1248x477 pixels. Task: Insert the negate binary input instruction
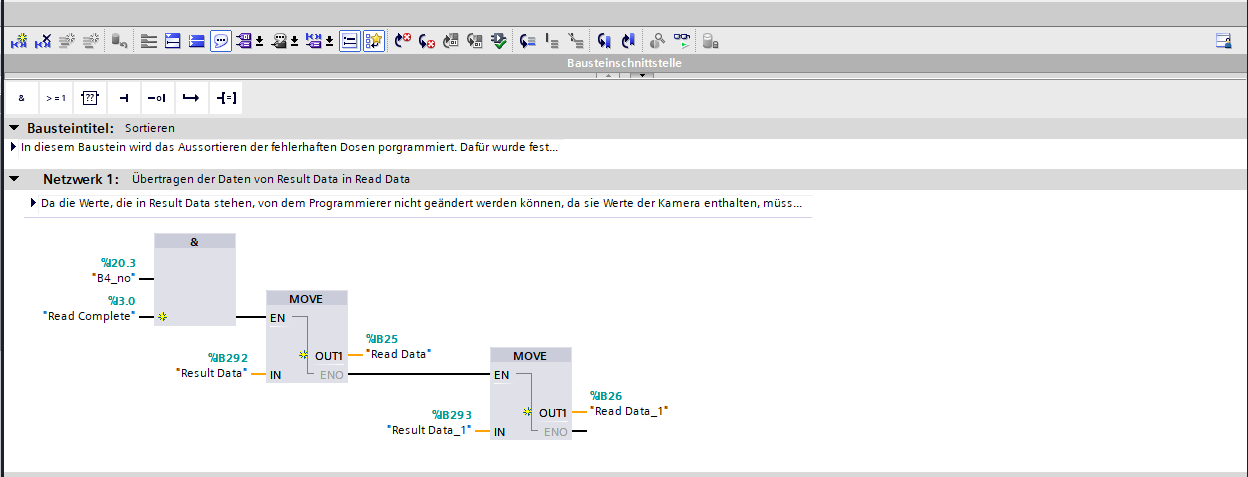(157, 98)
